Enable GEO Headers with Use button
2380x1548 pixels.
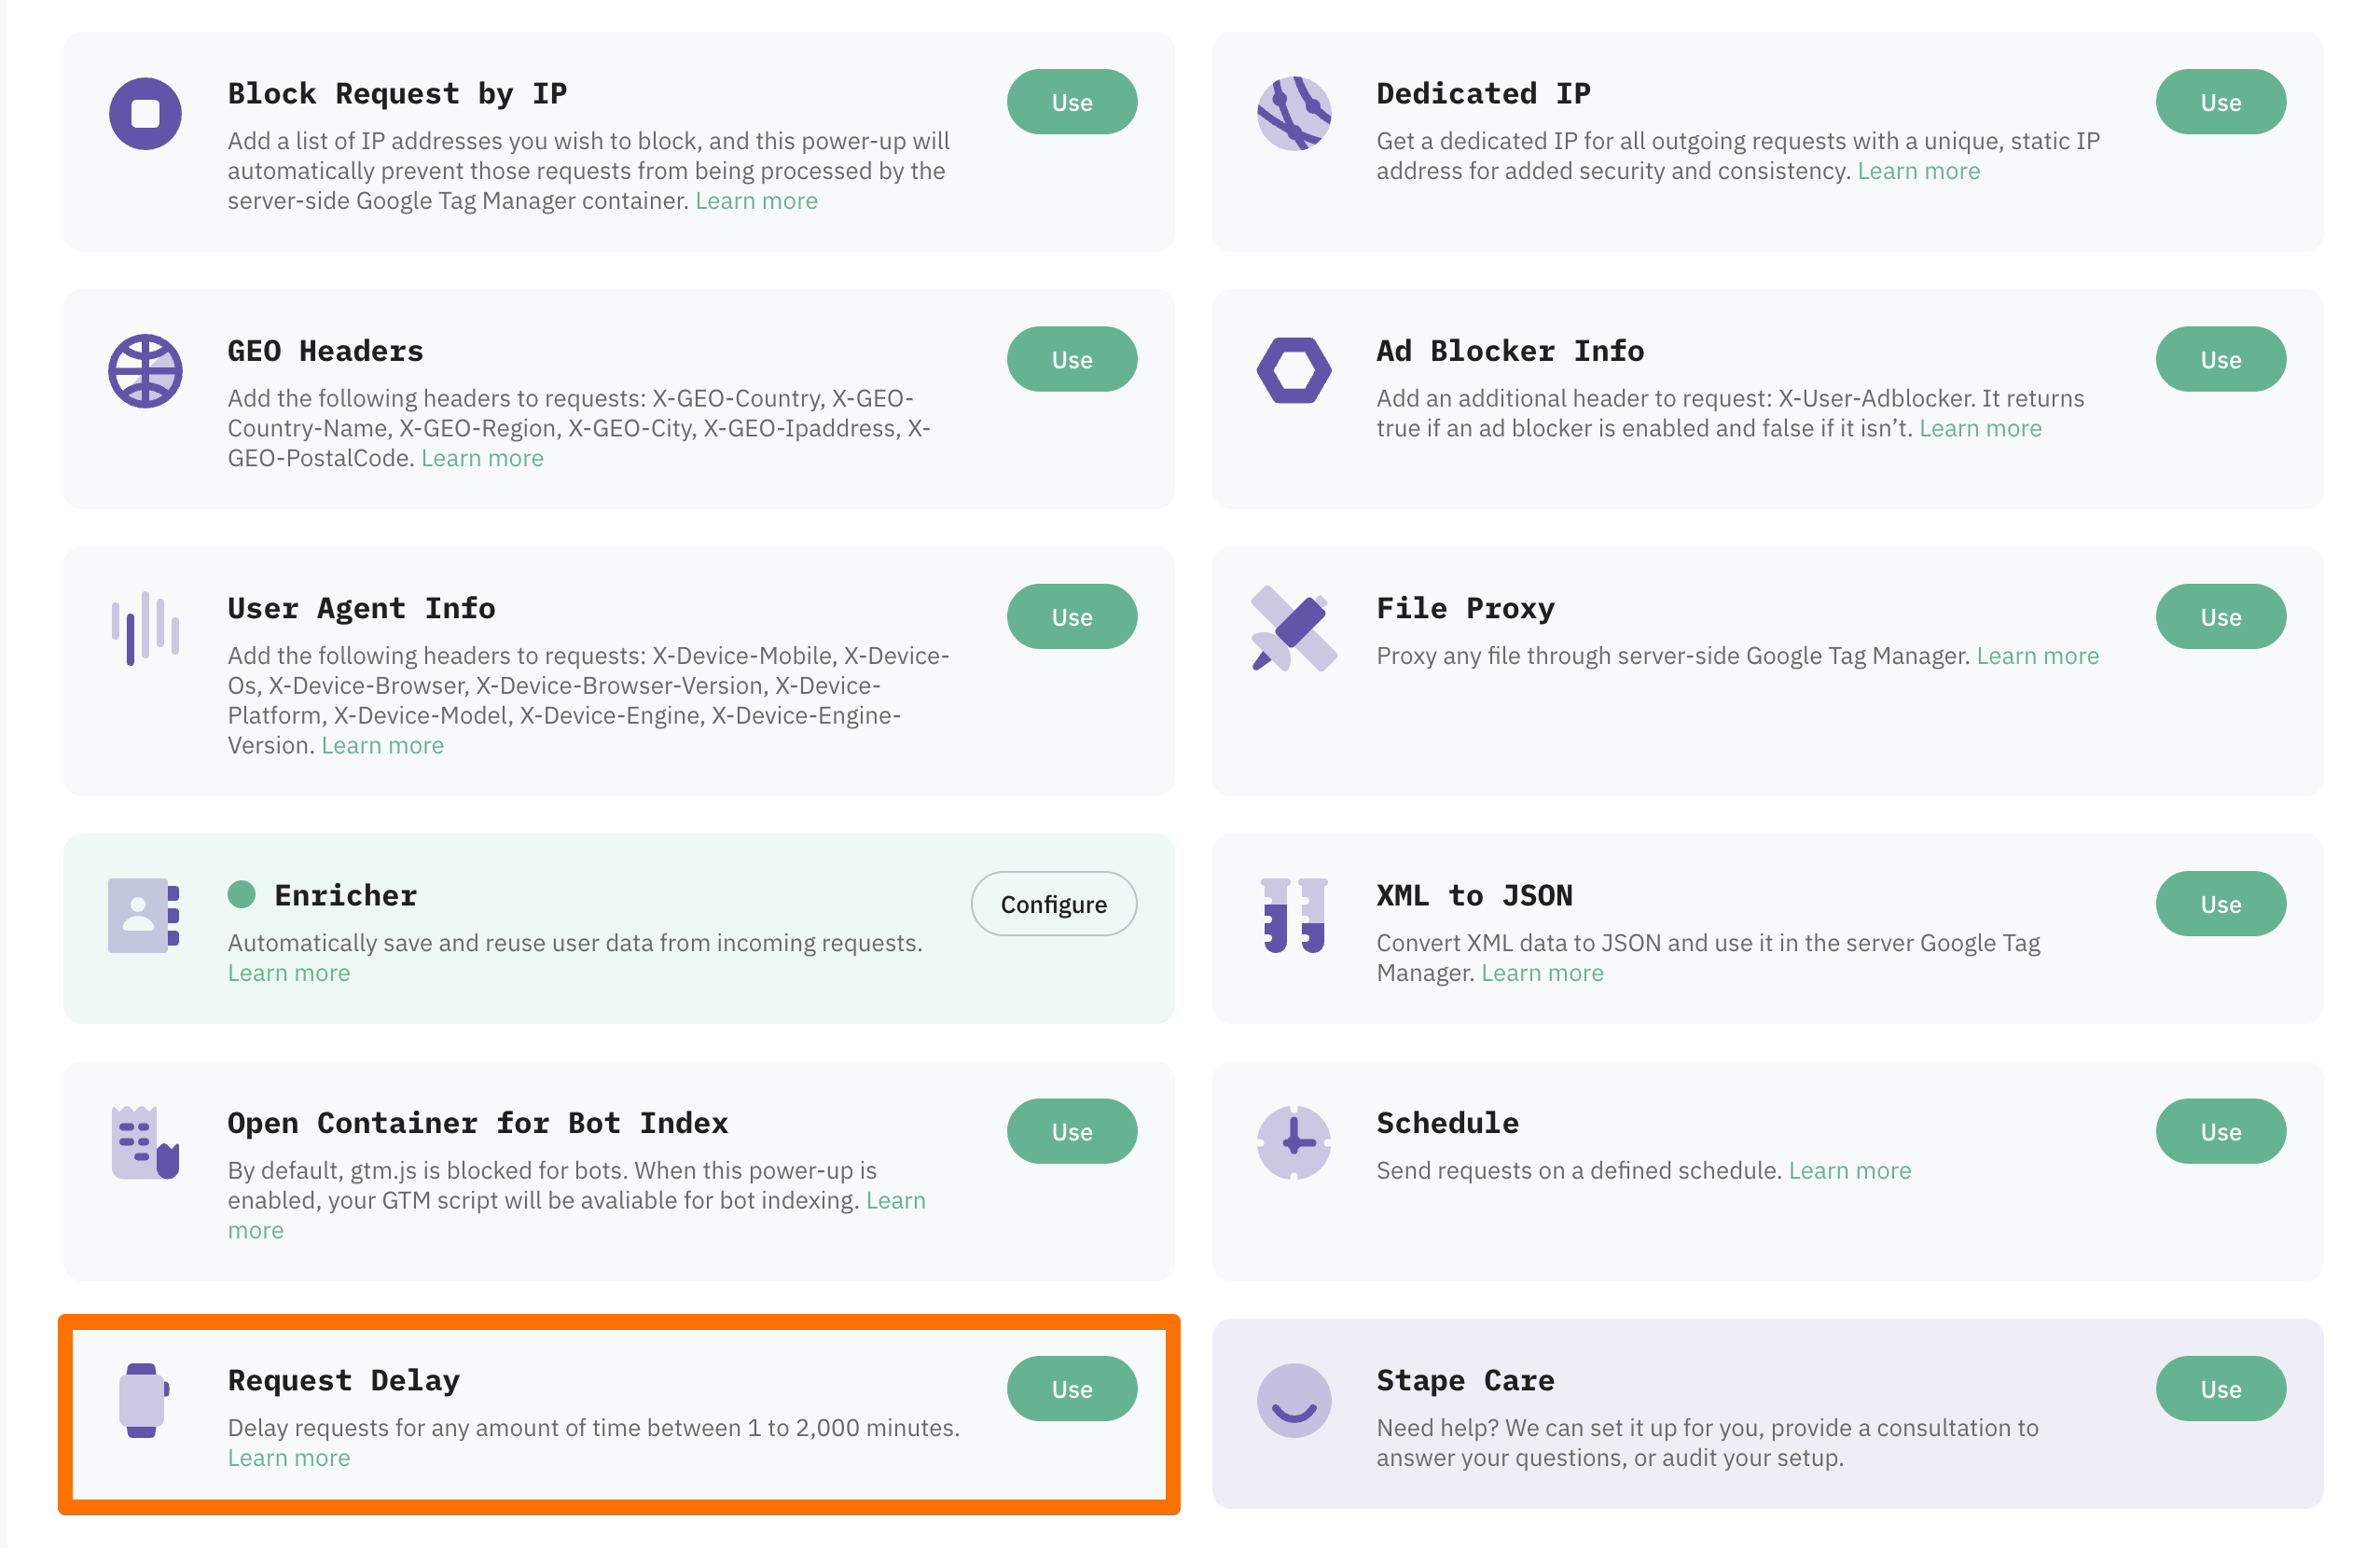point(1071,359)
